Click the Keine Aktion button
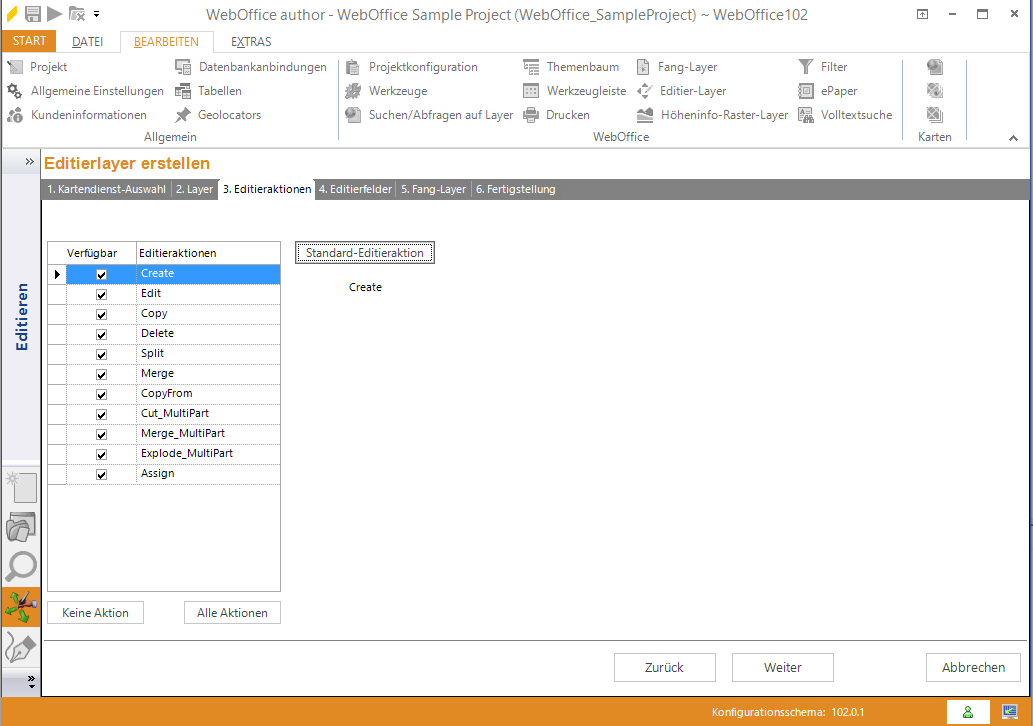Viewport: 1033px width, 726px height. coord(95,613)
